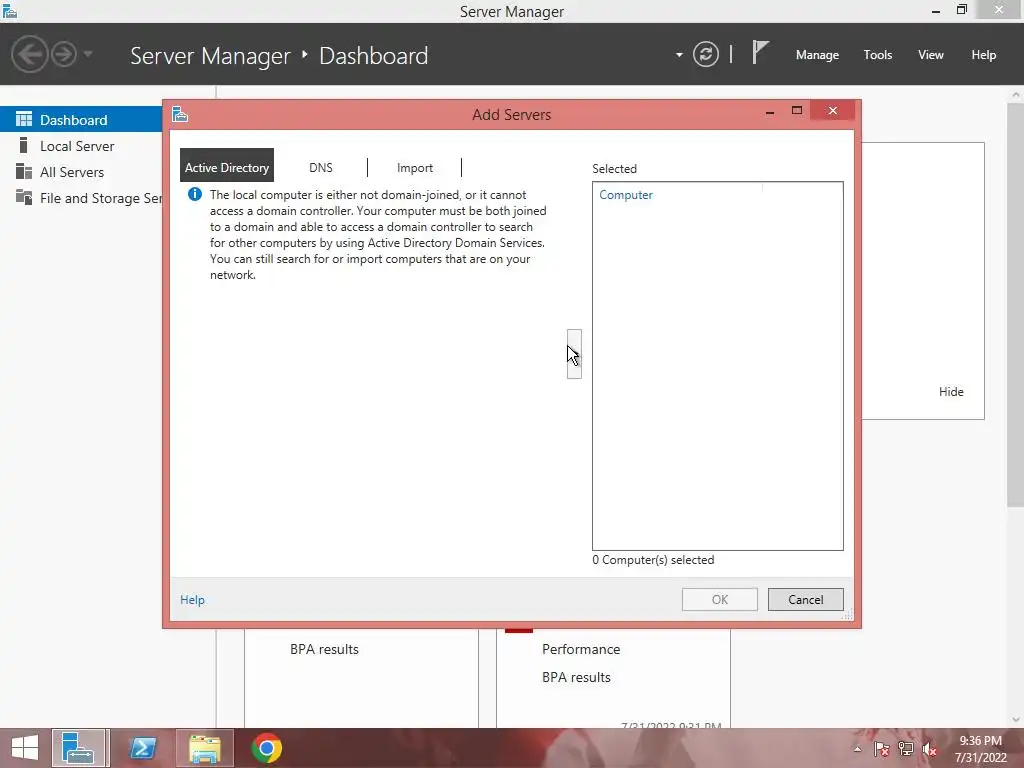Click the forward navigation arrow in Server Manager
The image size is (1024, 768).
[x=64, y=54]
